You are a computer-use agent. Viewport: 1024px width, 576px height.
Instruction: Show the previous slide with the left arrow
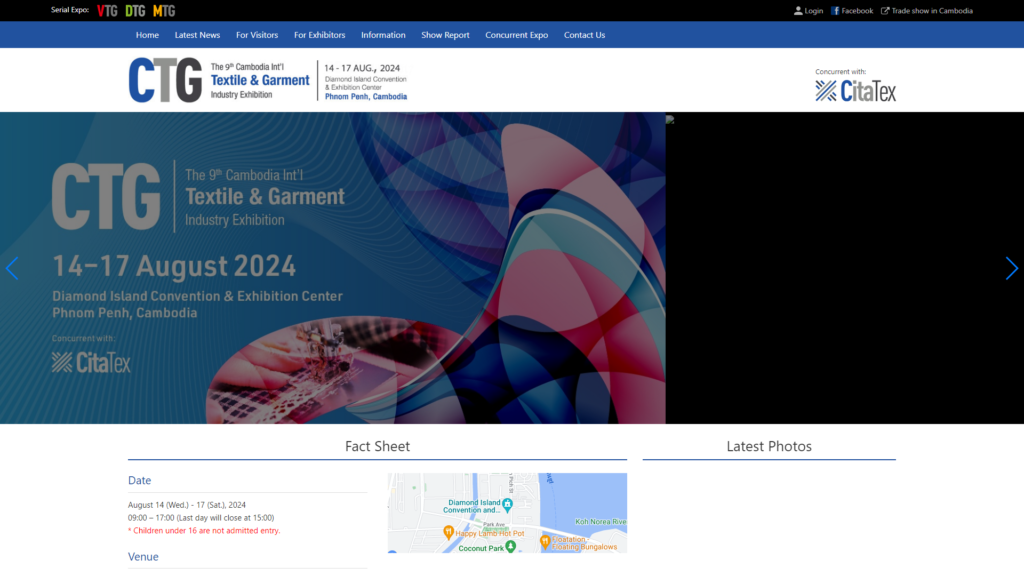coord(12,268)
